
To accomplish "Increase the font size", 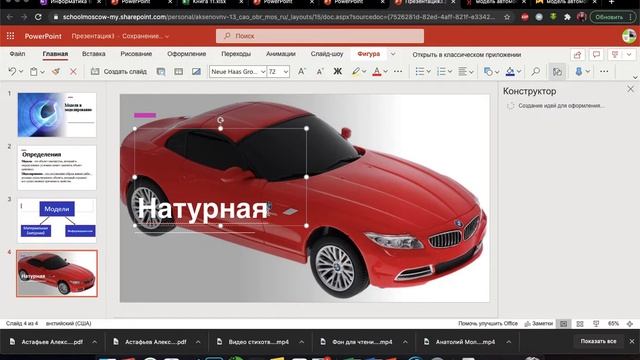I will pos(301,71).
